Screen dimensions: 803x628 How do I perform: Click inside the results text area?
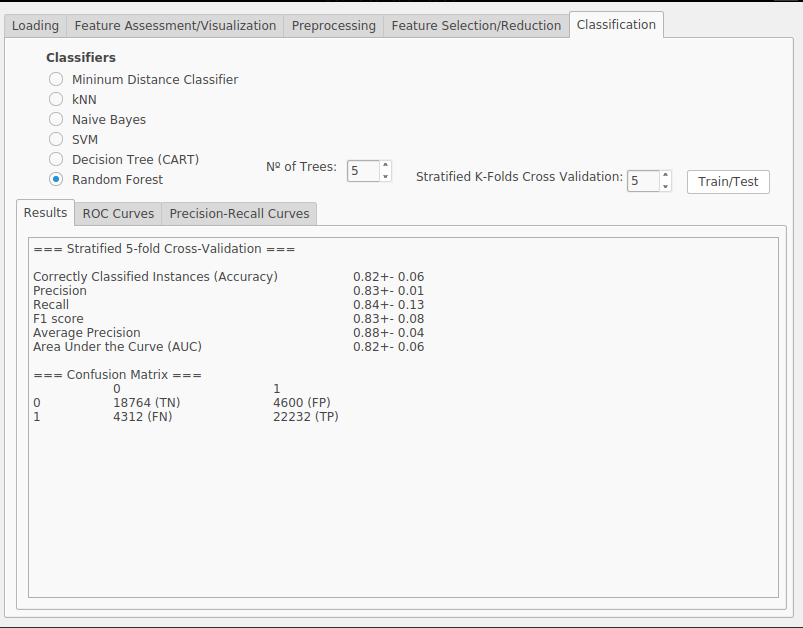pos(403,417)
